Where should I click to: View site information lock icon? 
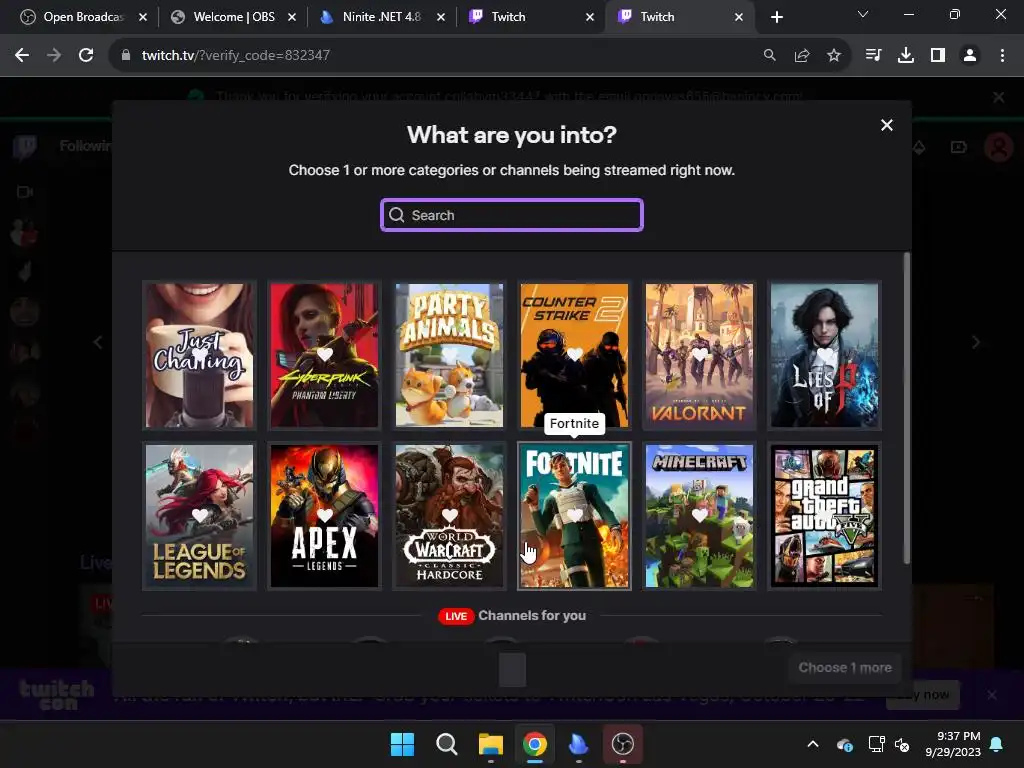(x=126, y=56)
